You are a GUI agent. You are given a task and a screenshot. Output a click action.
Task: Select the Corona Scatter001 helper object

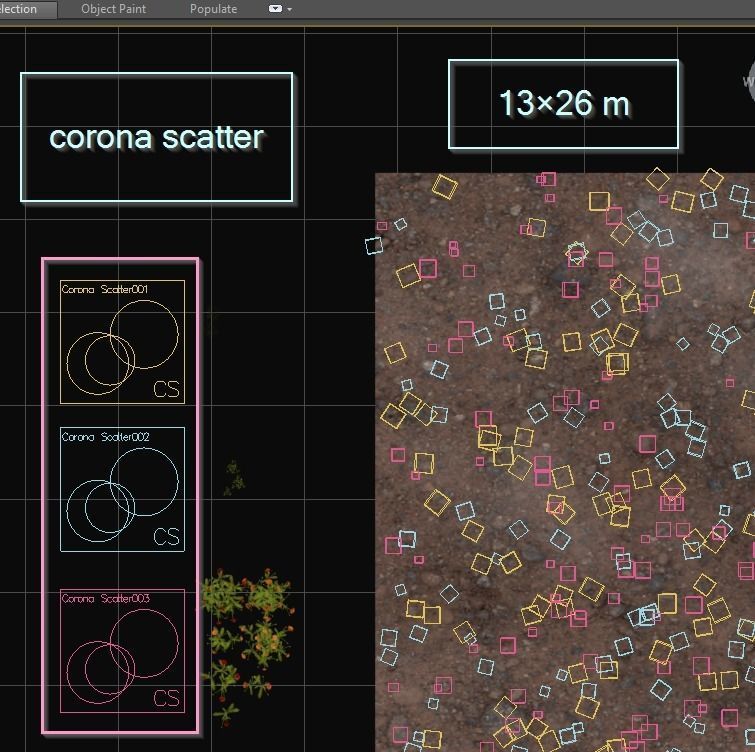[x=122, y=342]
